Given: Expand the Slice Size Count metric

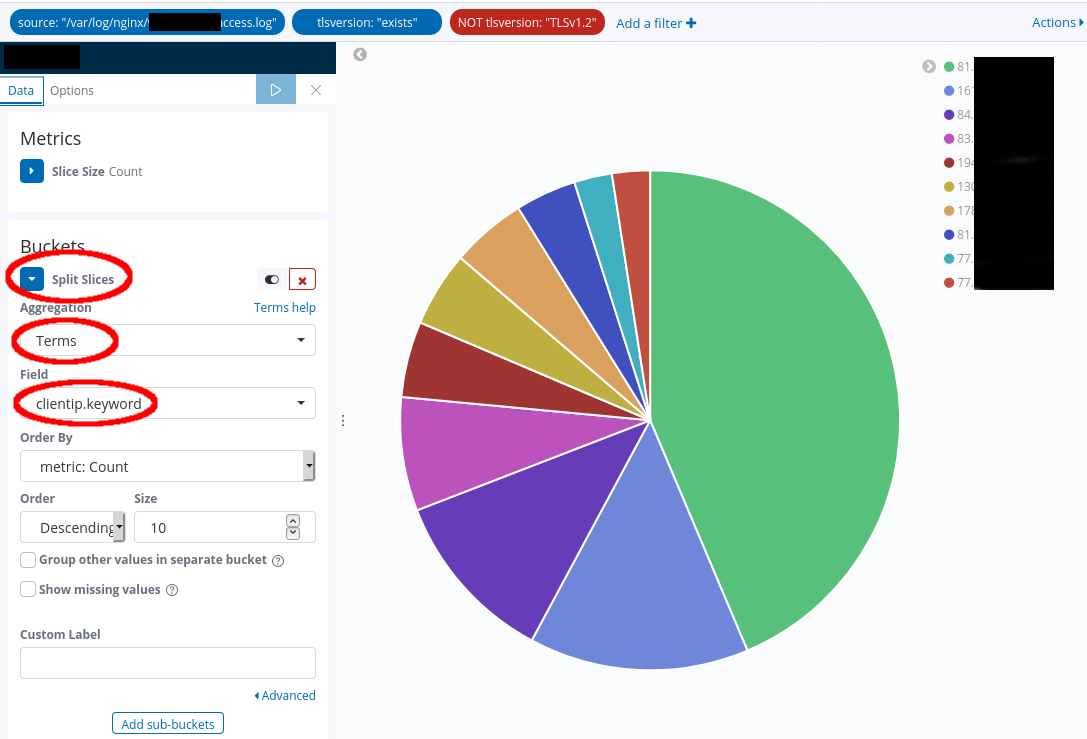Looking at the screenshot, I should click(32, 171).
